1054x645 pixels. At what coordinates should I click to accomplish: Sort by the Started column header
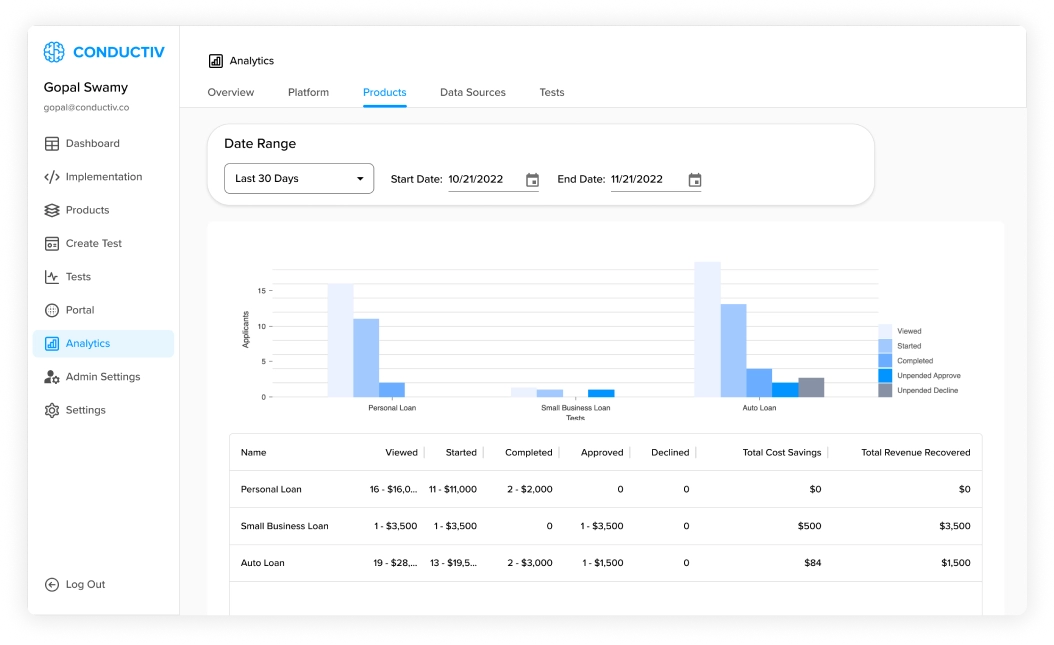[461, 453]
